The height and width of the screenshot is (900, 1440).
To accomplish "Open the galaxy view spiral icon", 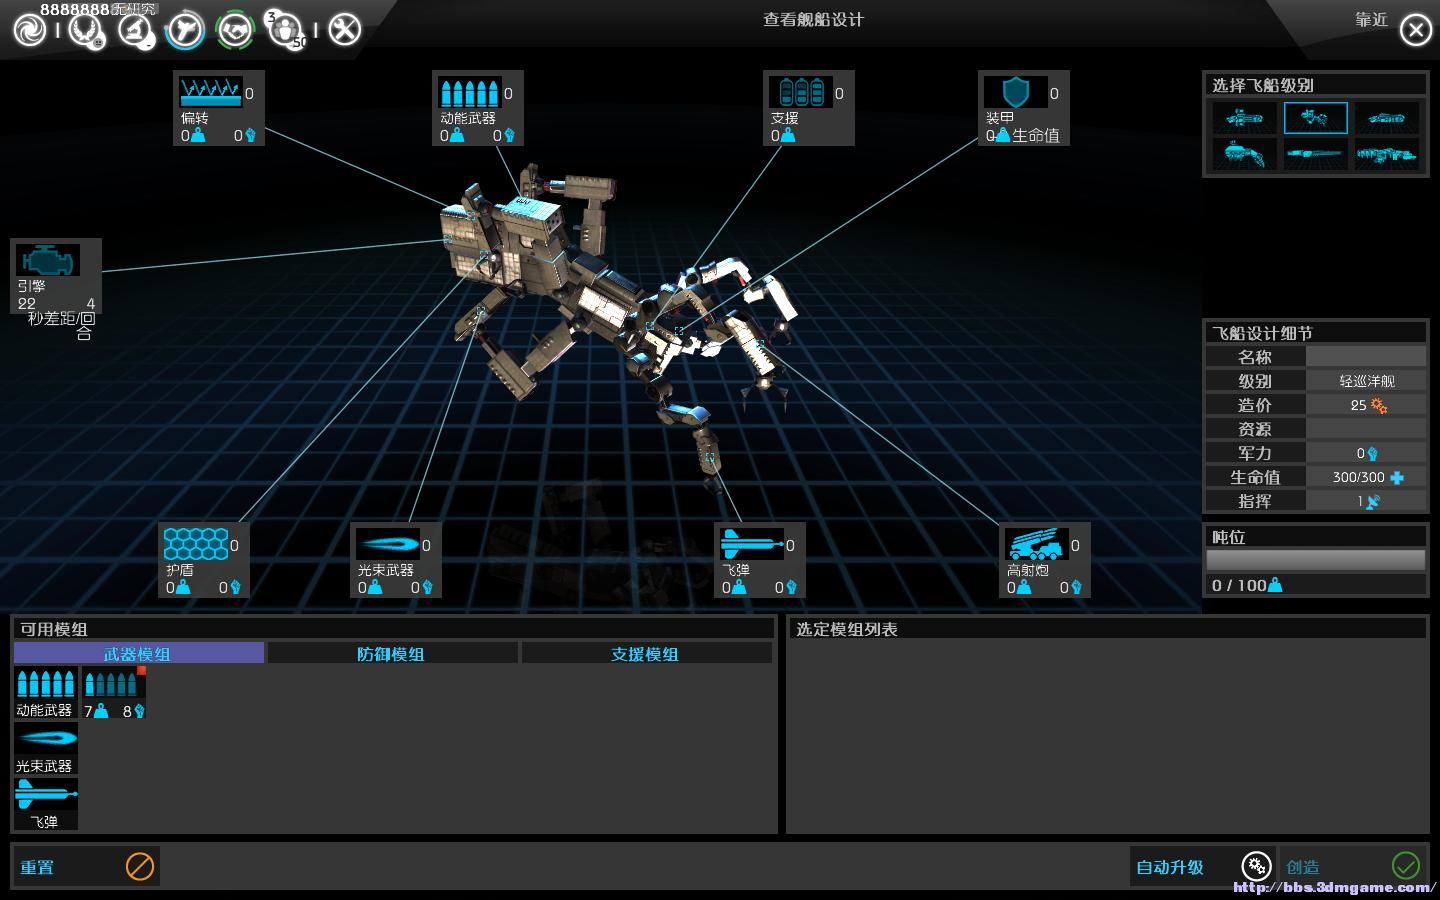I will click(30, 30).
